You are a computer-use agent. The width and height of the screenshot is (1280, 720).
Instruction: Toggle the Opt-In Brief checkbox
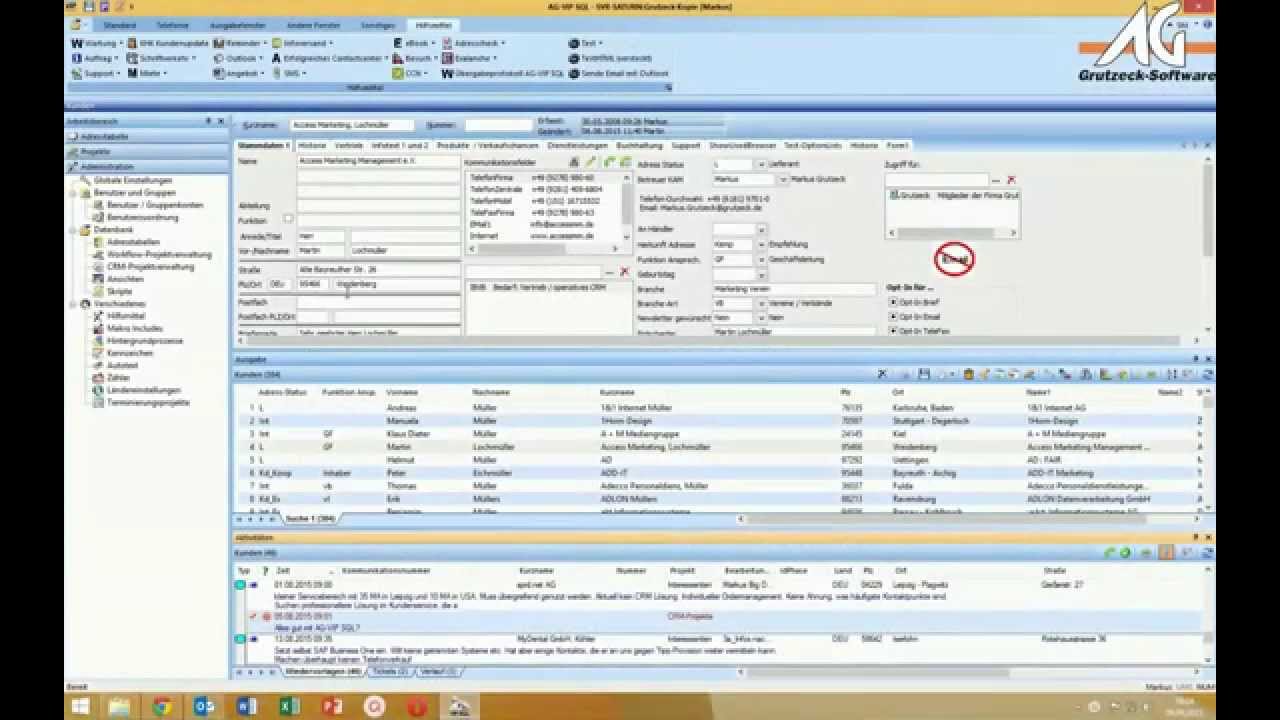point(893,302)
